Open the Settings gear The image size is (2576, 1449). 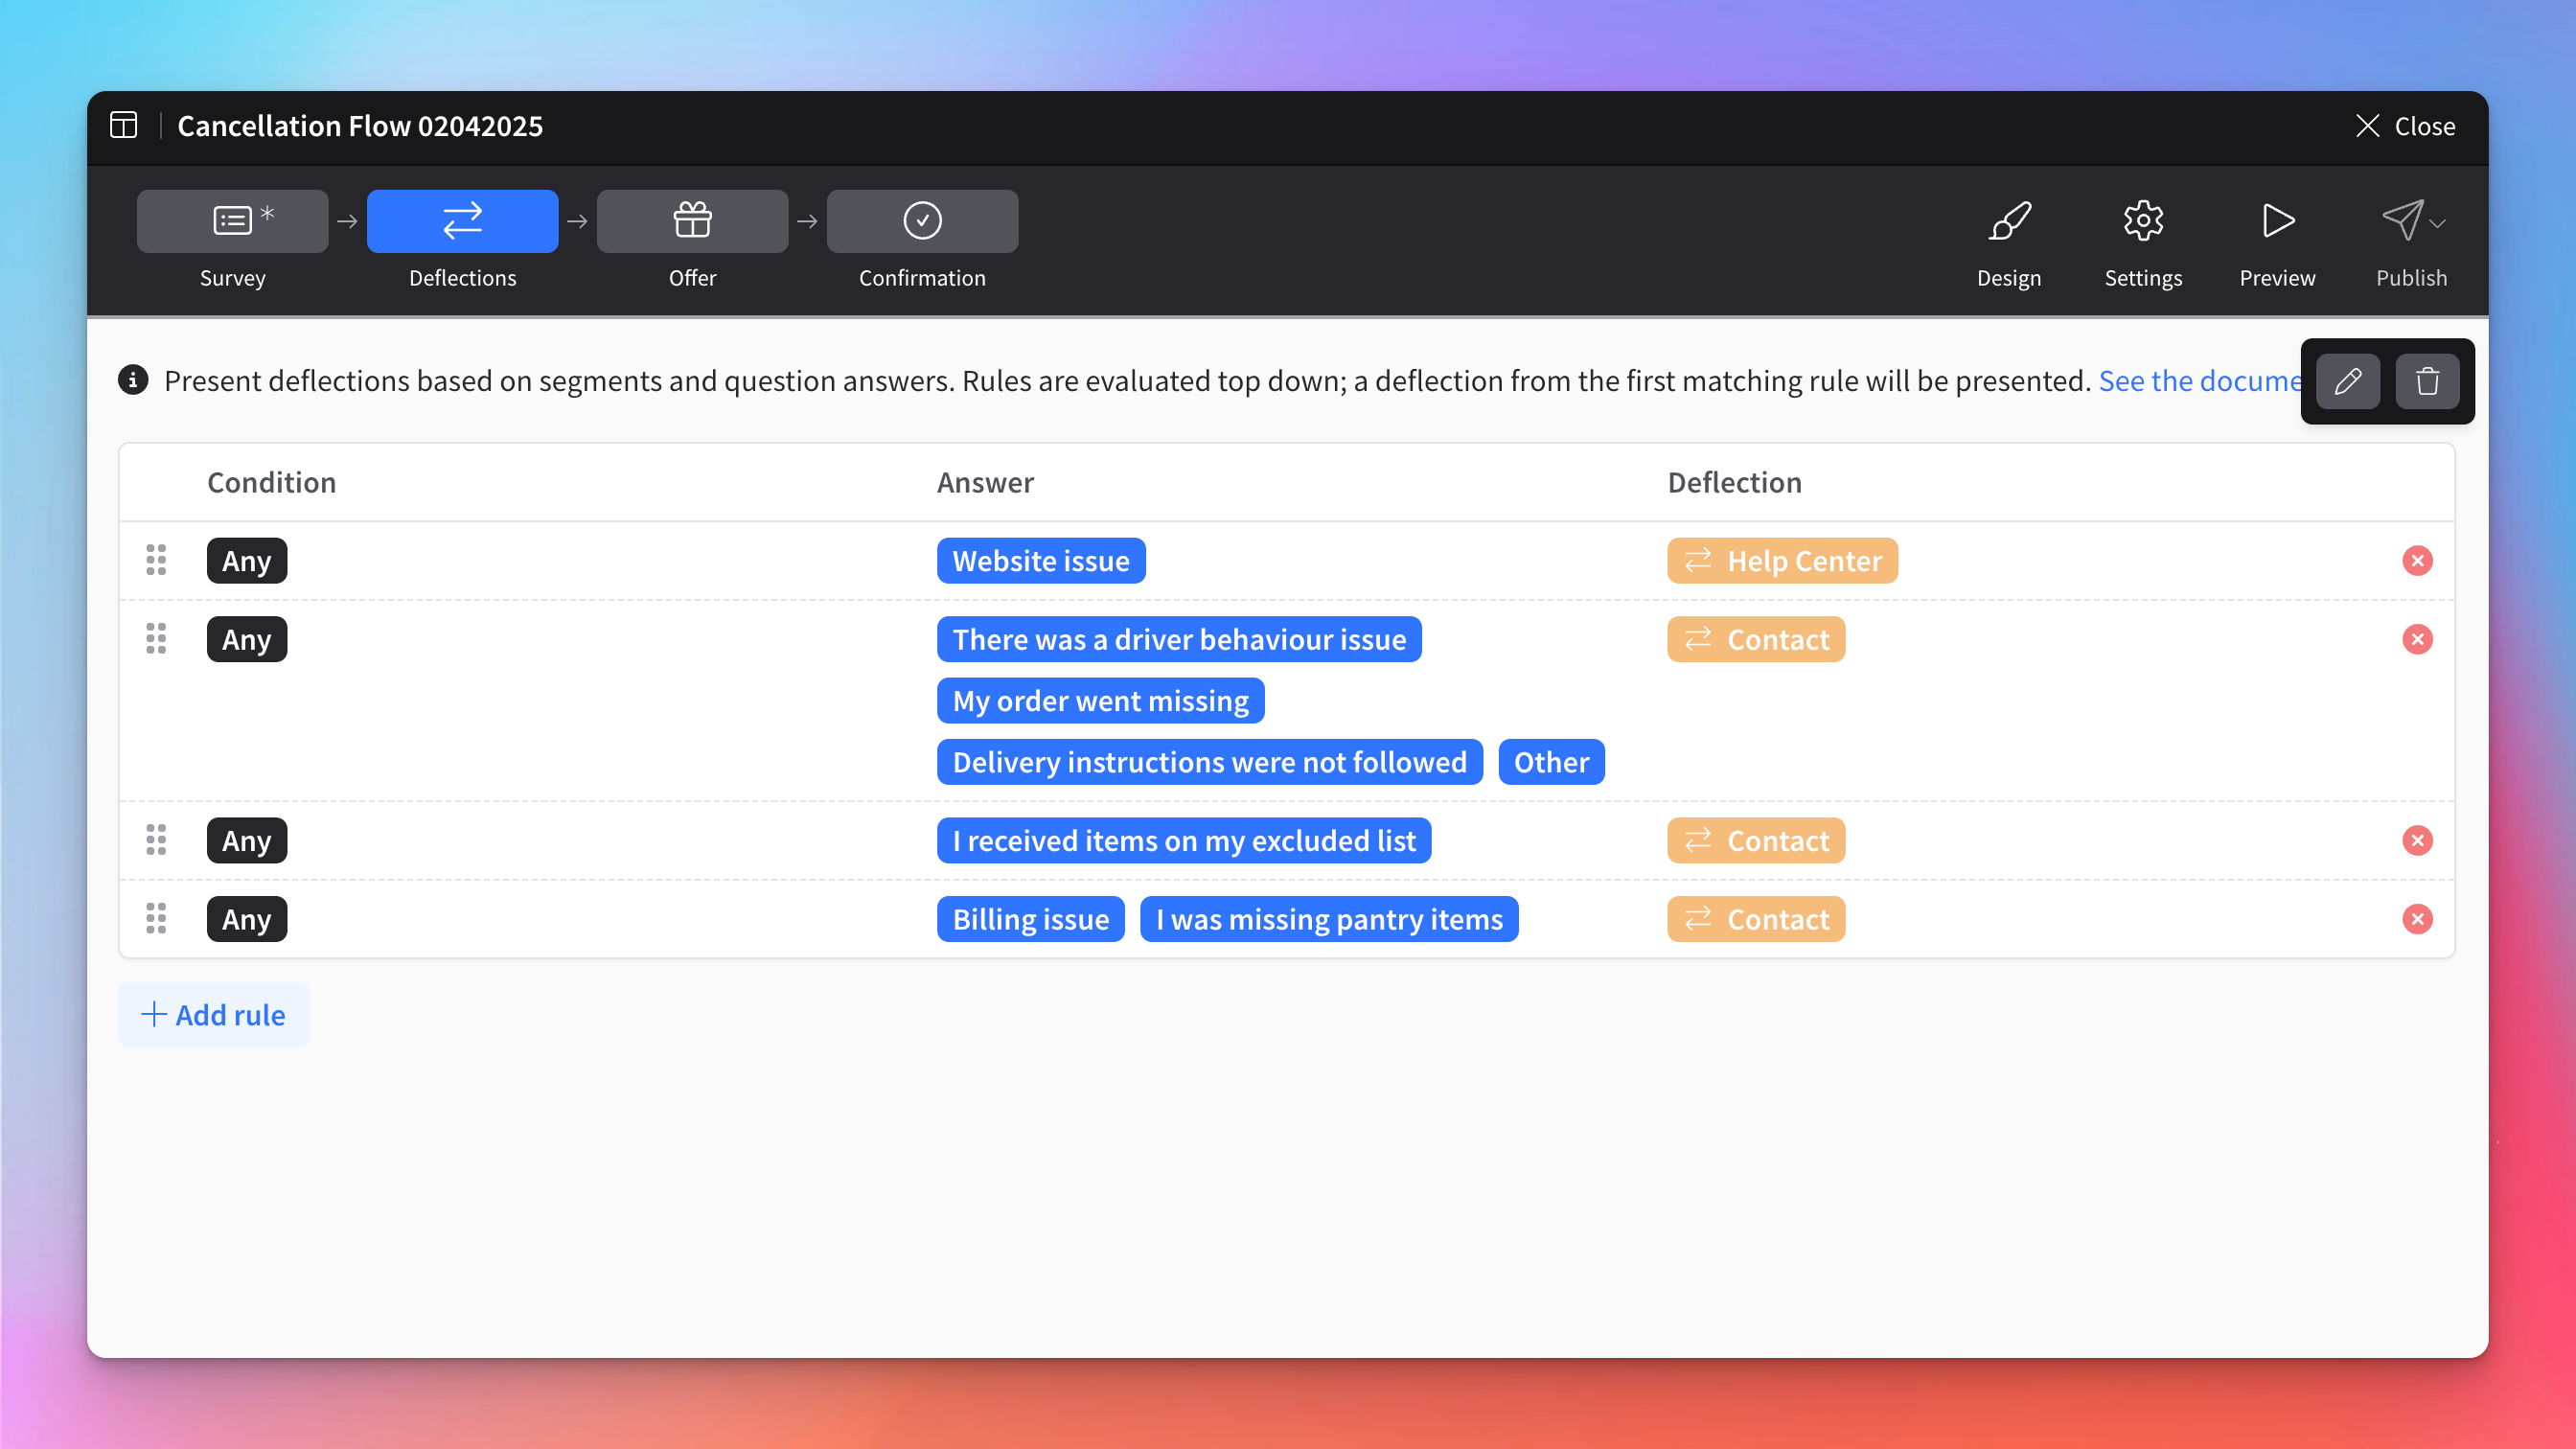click(2143, 221)
